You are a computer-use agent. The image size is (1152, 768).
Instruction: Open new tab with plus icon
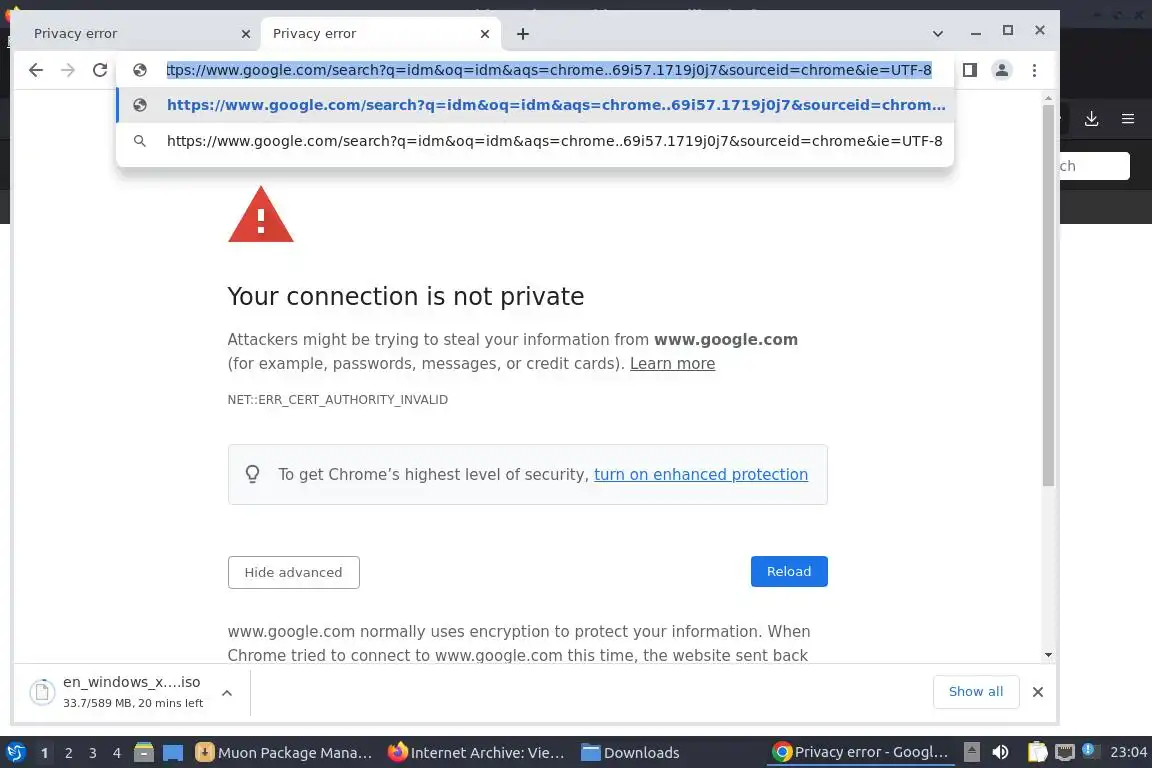523,34
